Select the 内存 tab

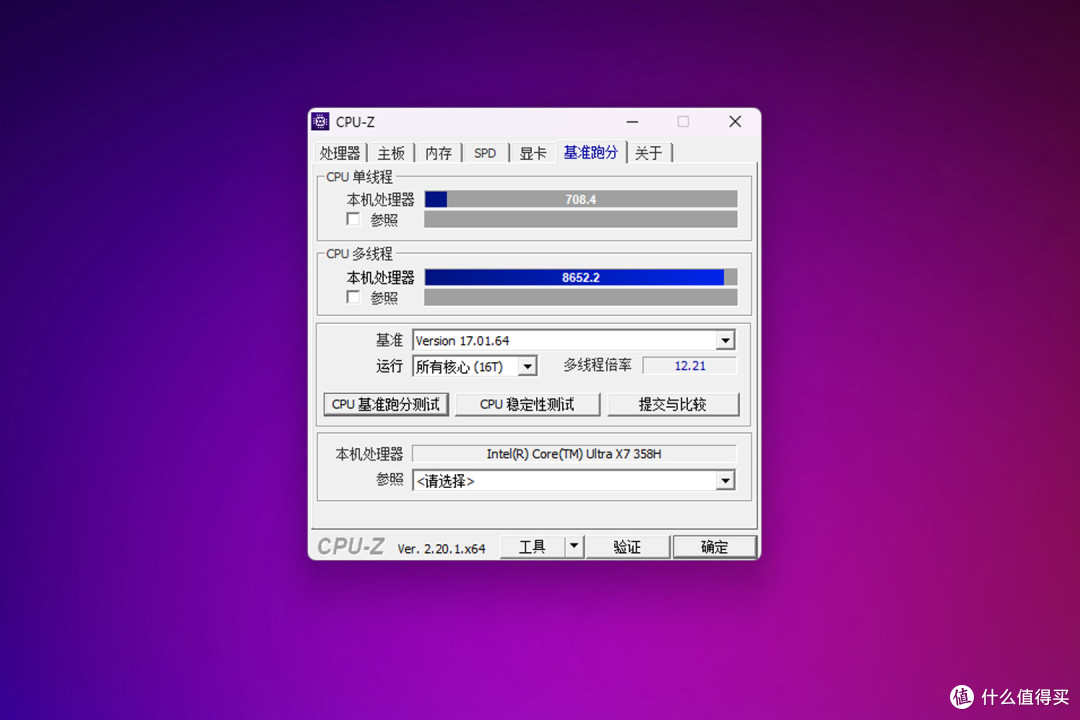coord(438,153)
